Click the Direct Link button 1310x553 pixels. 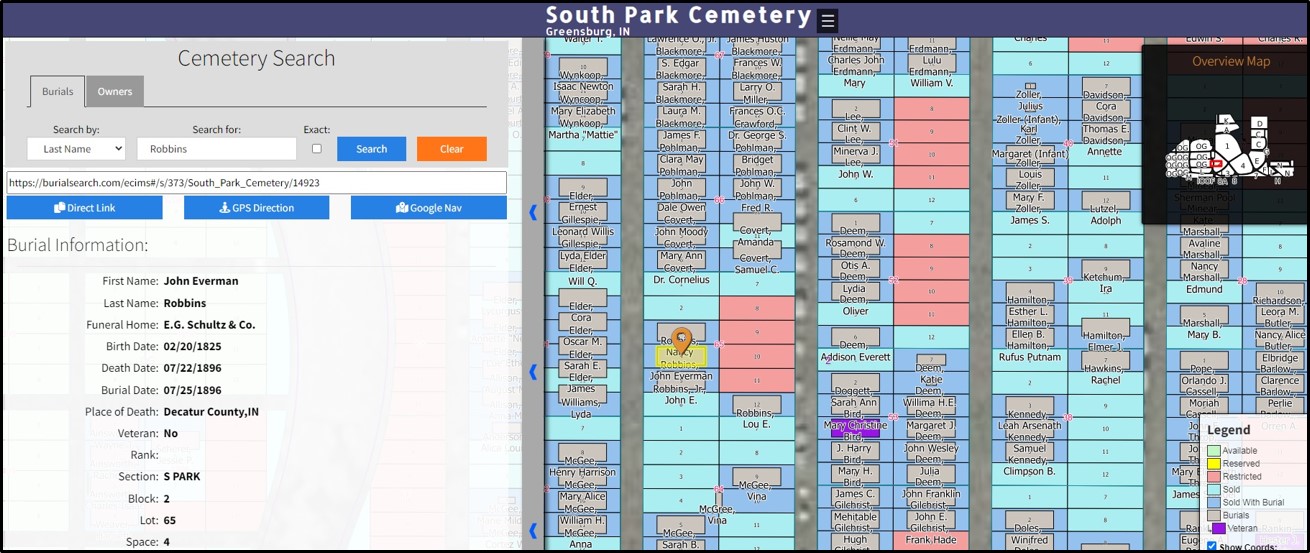pos(84,208)
